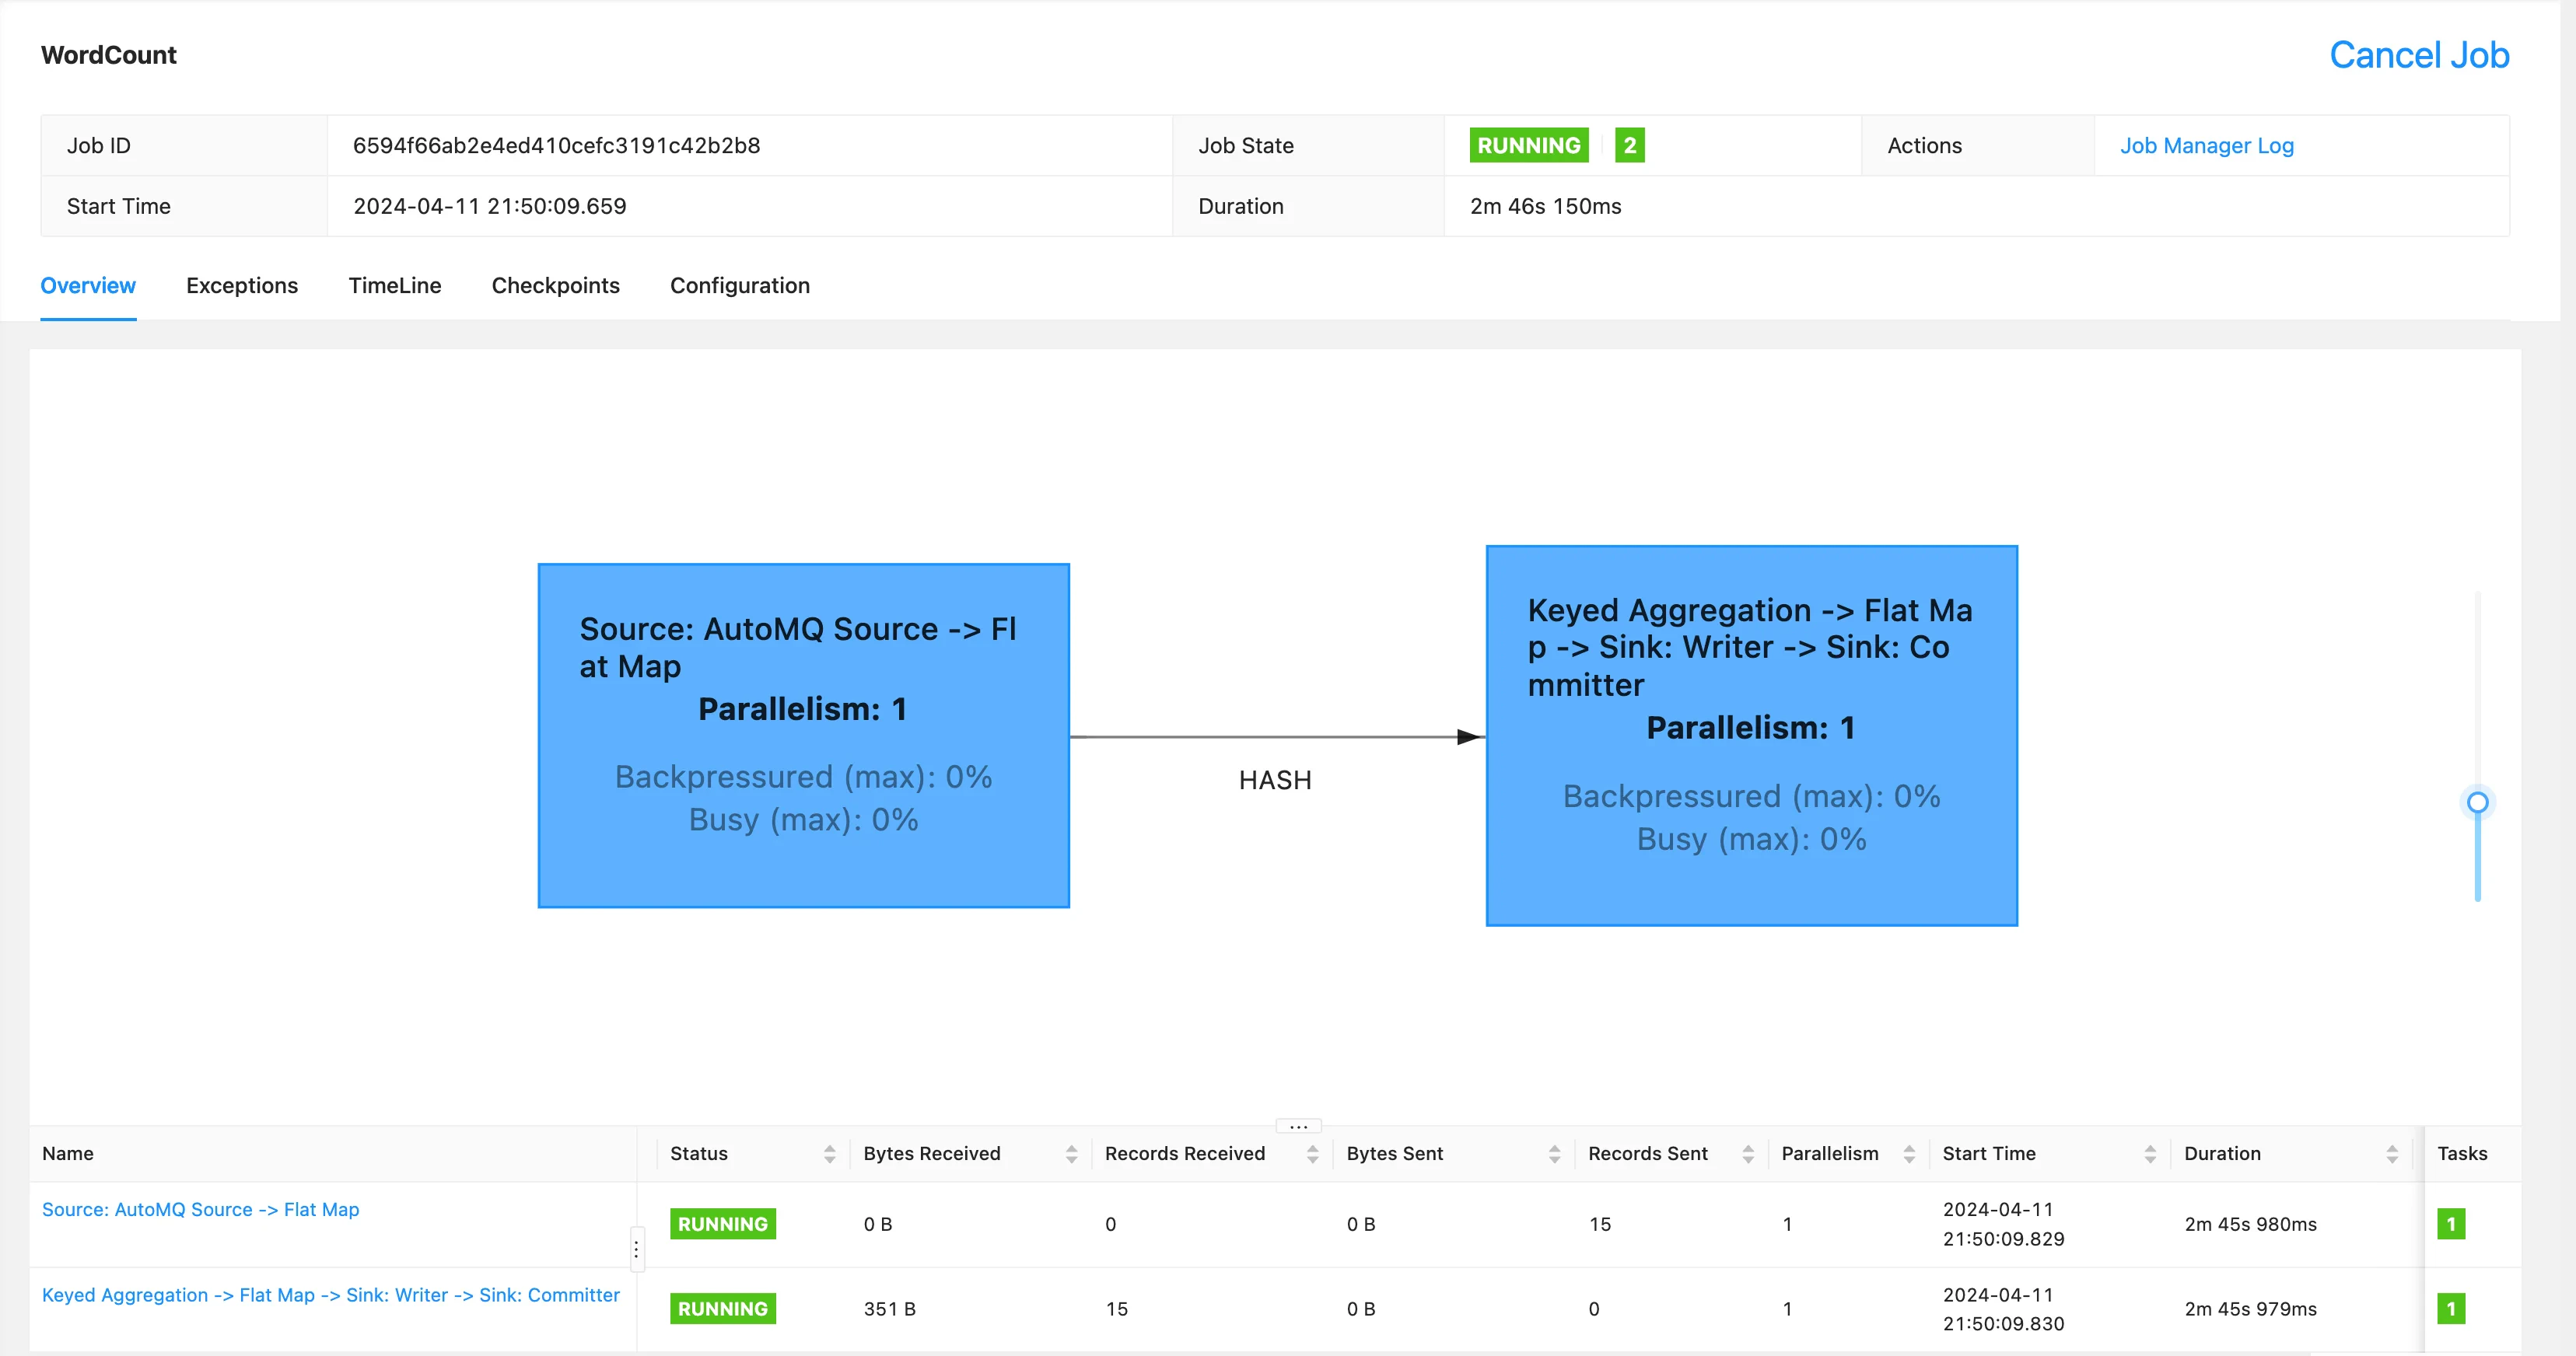This screenshot has width=2576, height=1356.
Task: Sort by Records Received column arrows
Action: (x=1312, y=1154)
